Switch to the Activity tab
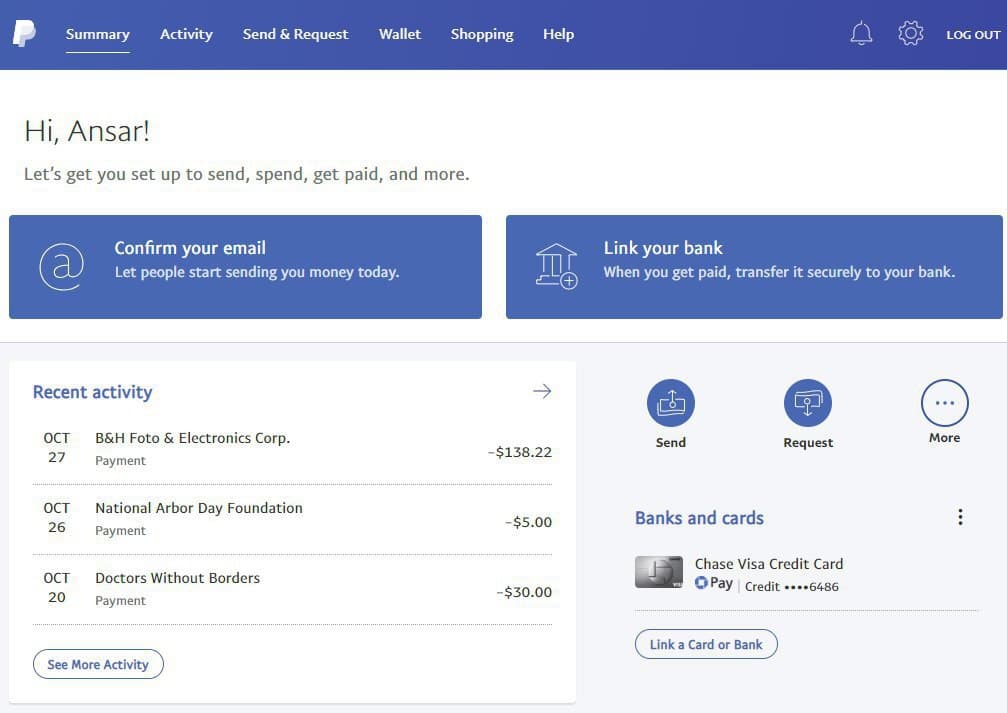 tap(186, 34)
